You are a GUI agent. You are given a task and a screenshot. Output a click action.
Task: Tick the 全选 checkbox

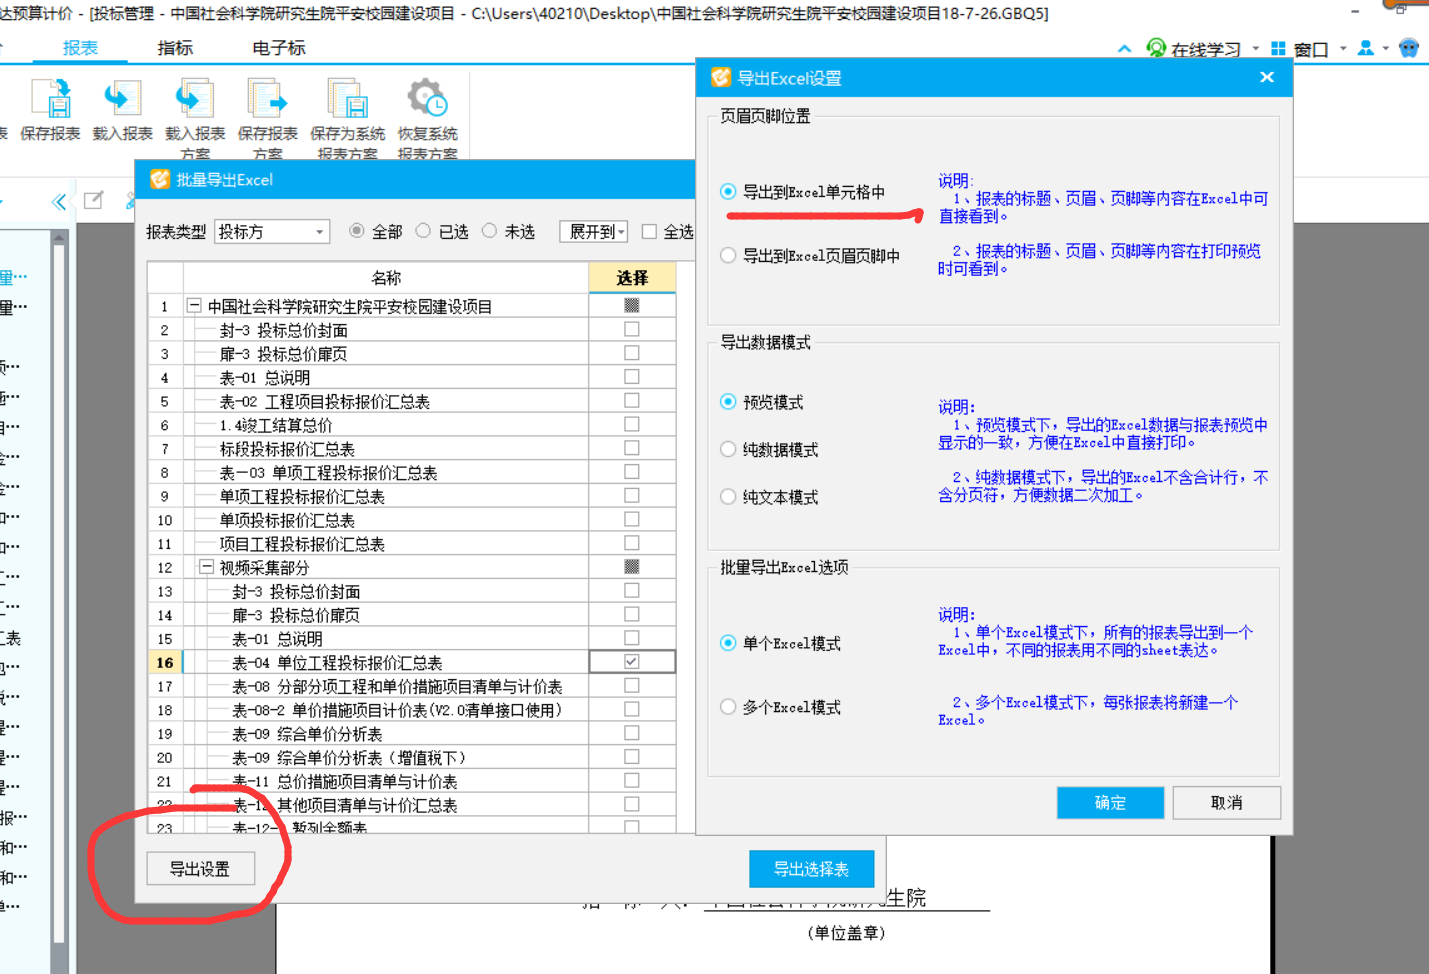pyautogui.click(x=649, y=231)
